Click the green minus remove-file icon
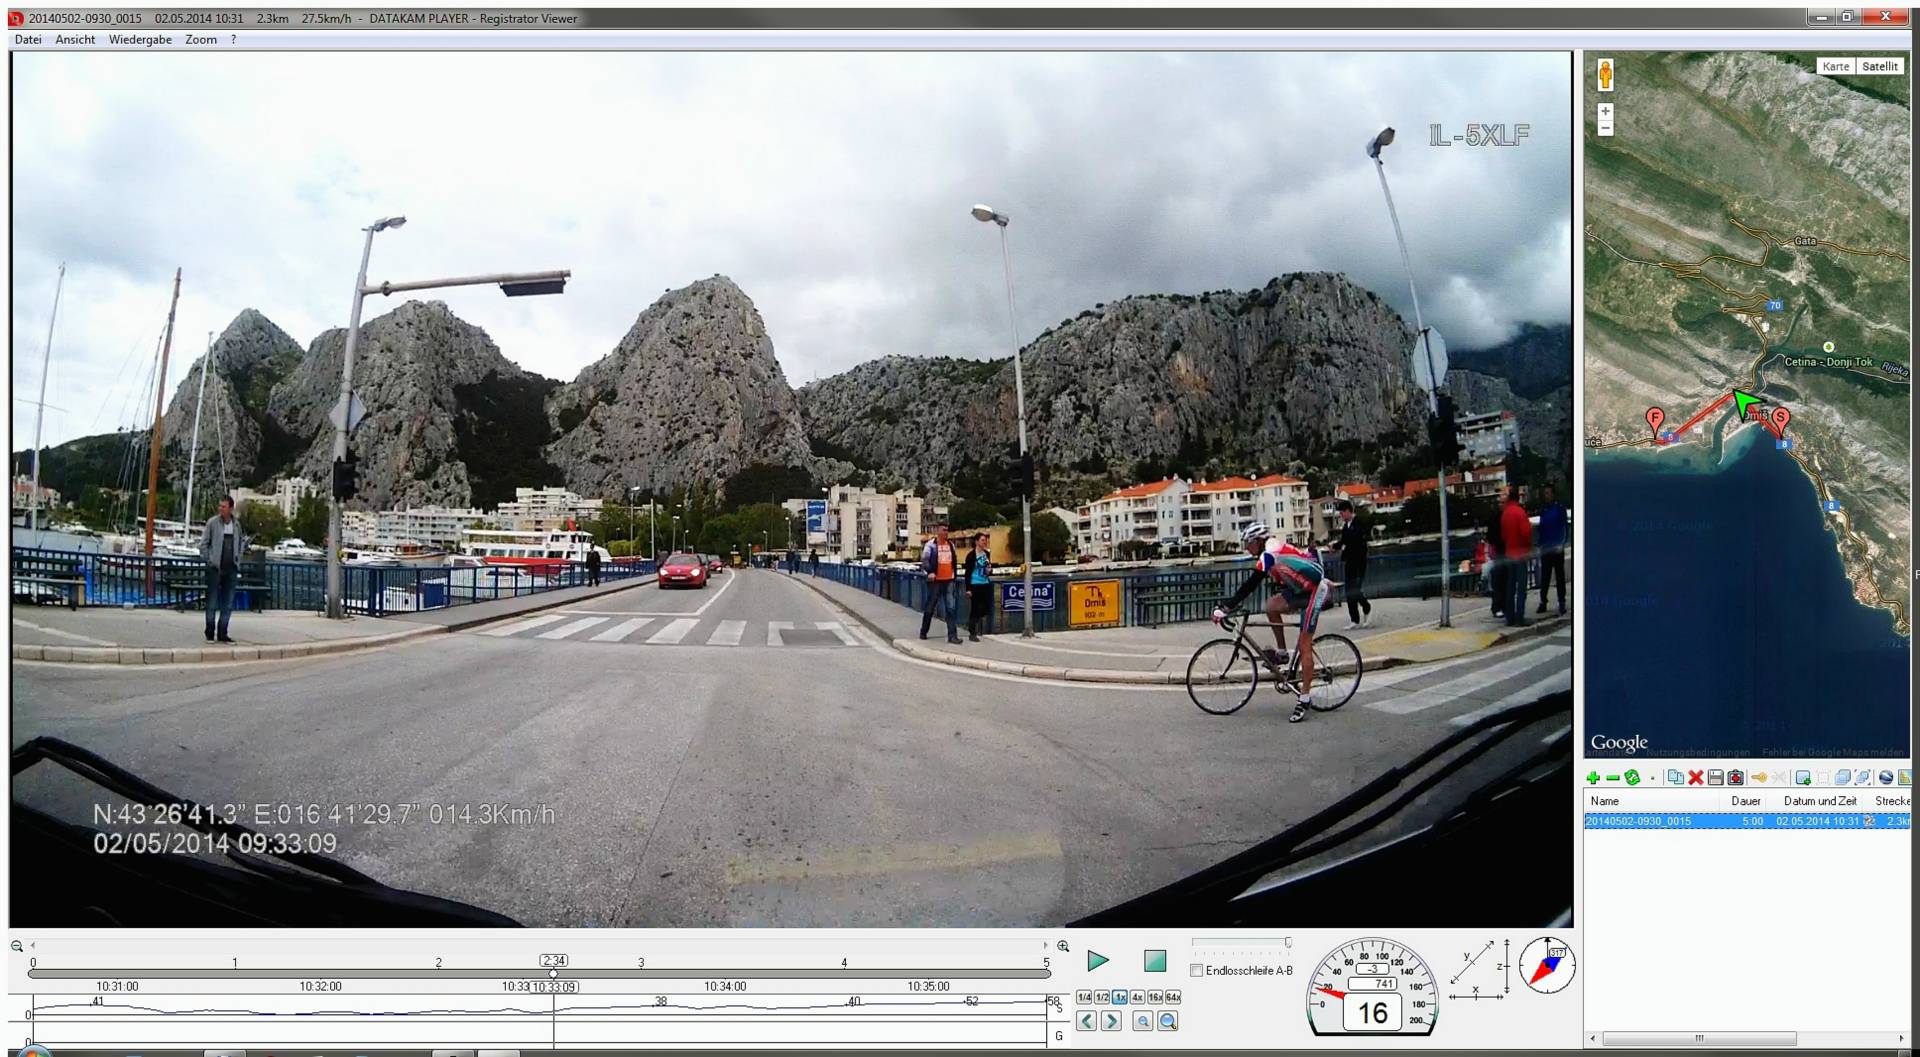This screenshot has height=1057, width=1920. pos(1612,778)
